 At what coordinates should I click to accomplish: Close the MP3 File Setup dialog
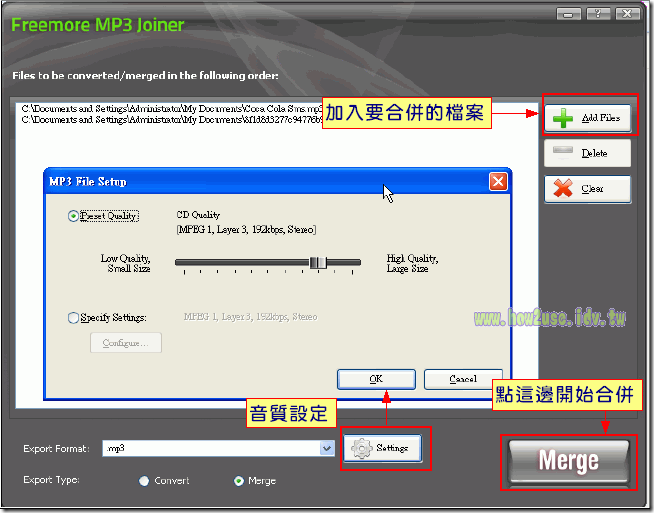[497, 181]
